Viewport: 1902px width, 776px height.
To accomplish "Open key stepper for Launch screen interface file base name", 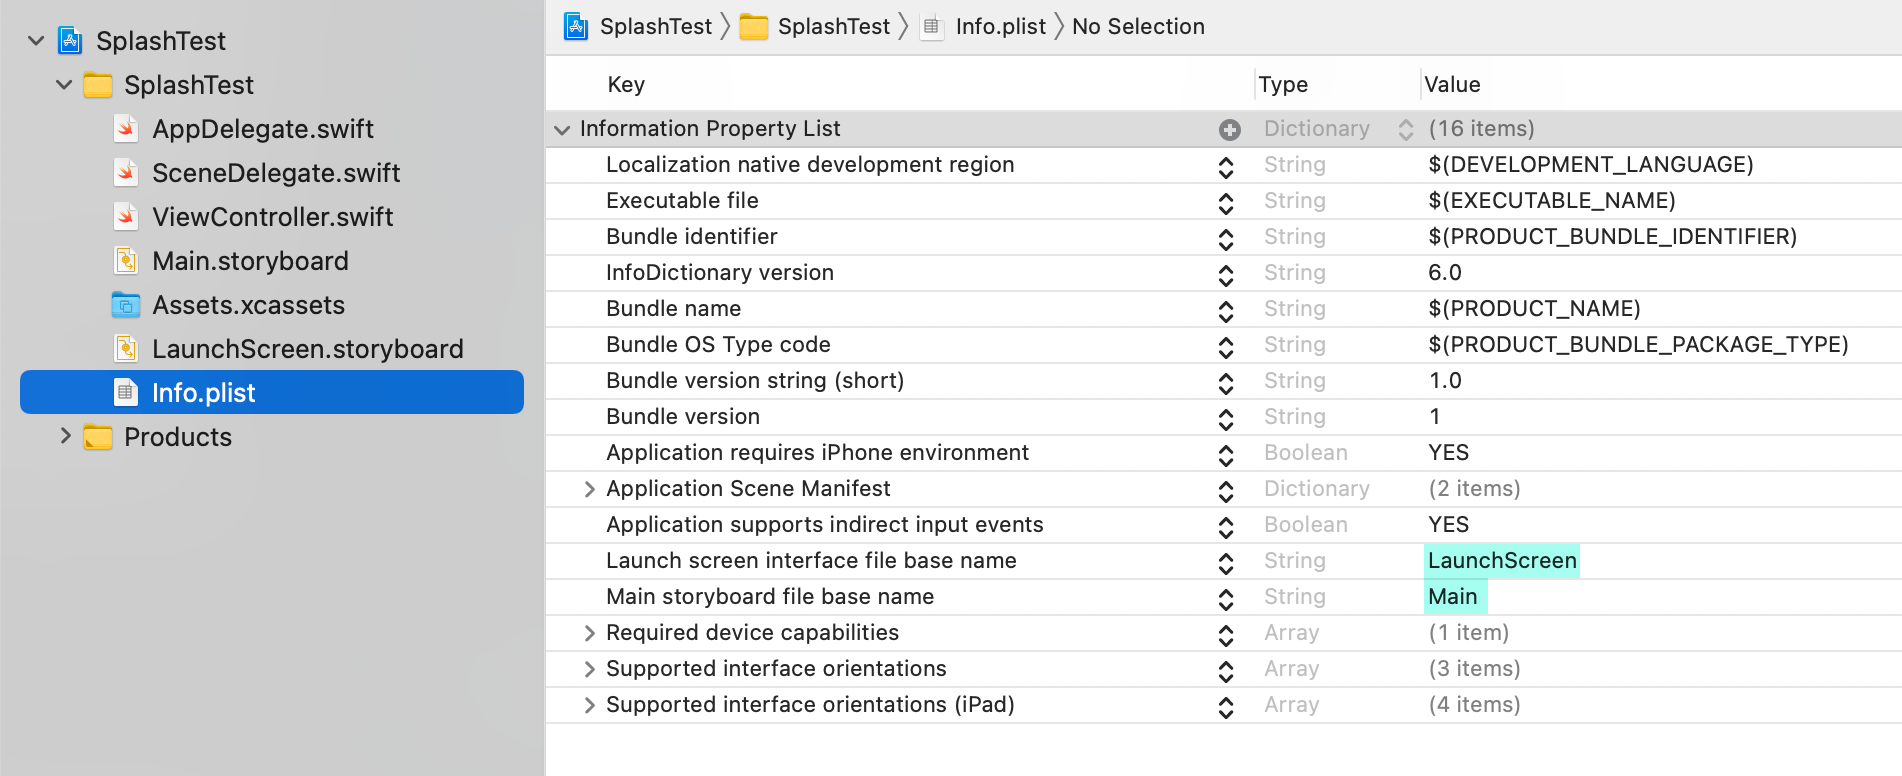I will (1226, 563).
